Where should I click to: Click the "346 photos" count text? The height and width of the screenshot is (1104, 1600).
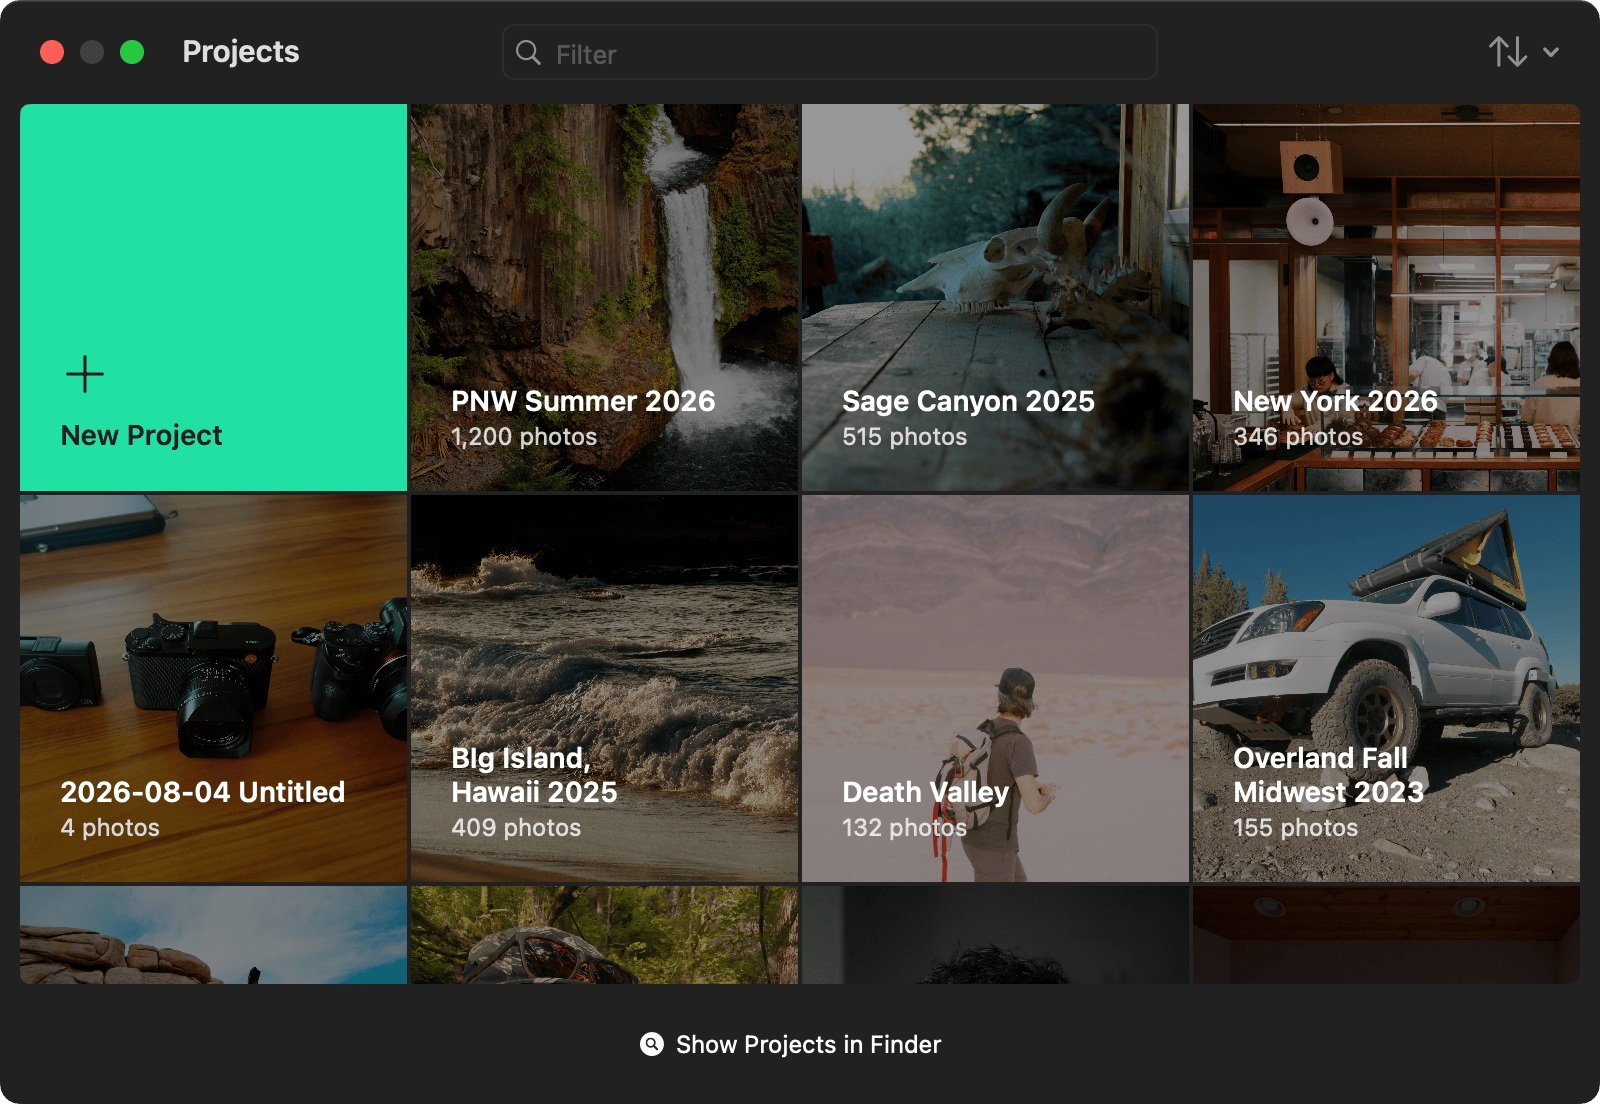(1298, 437)
